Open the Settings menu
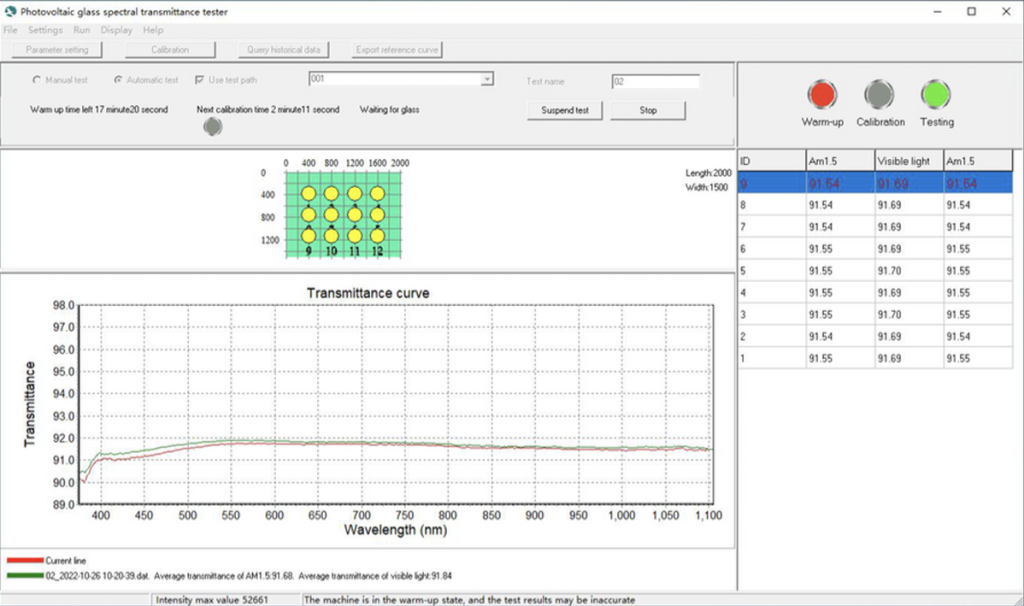Image resolution: width=1024 pixels, height=606 pixels. [45, 30]
